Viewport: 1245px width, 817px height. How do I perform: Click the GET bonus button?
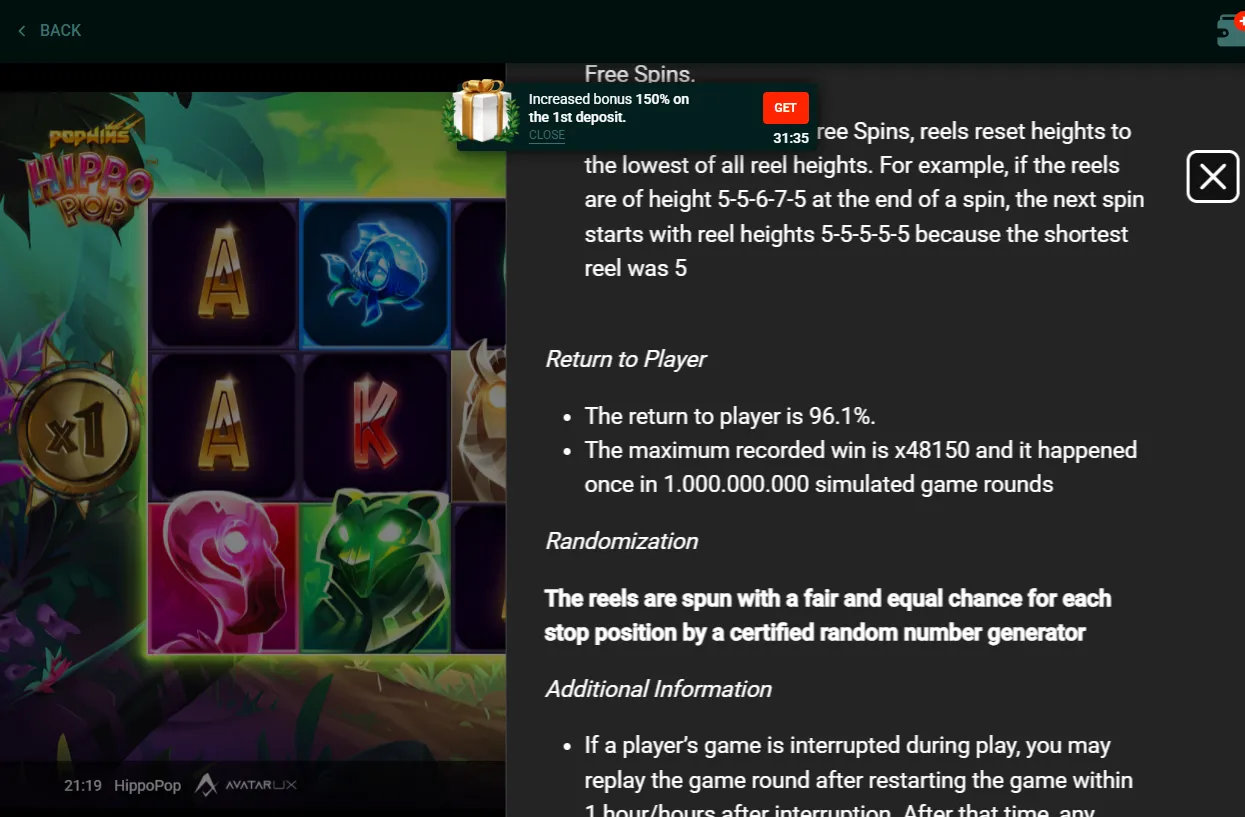pyautogui.click(x=785, y=108)
